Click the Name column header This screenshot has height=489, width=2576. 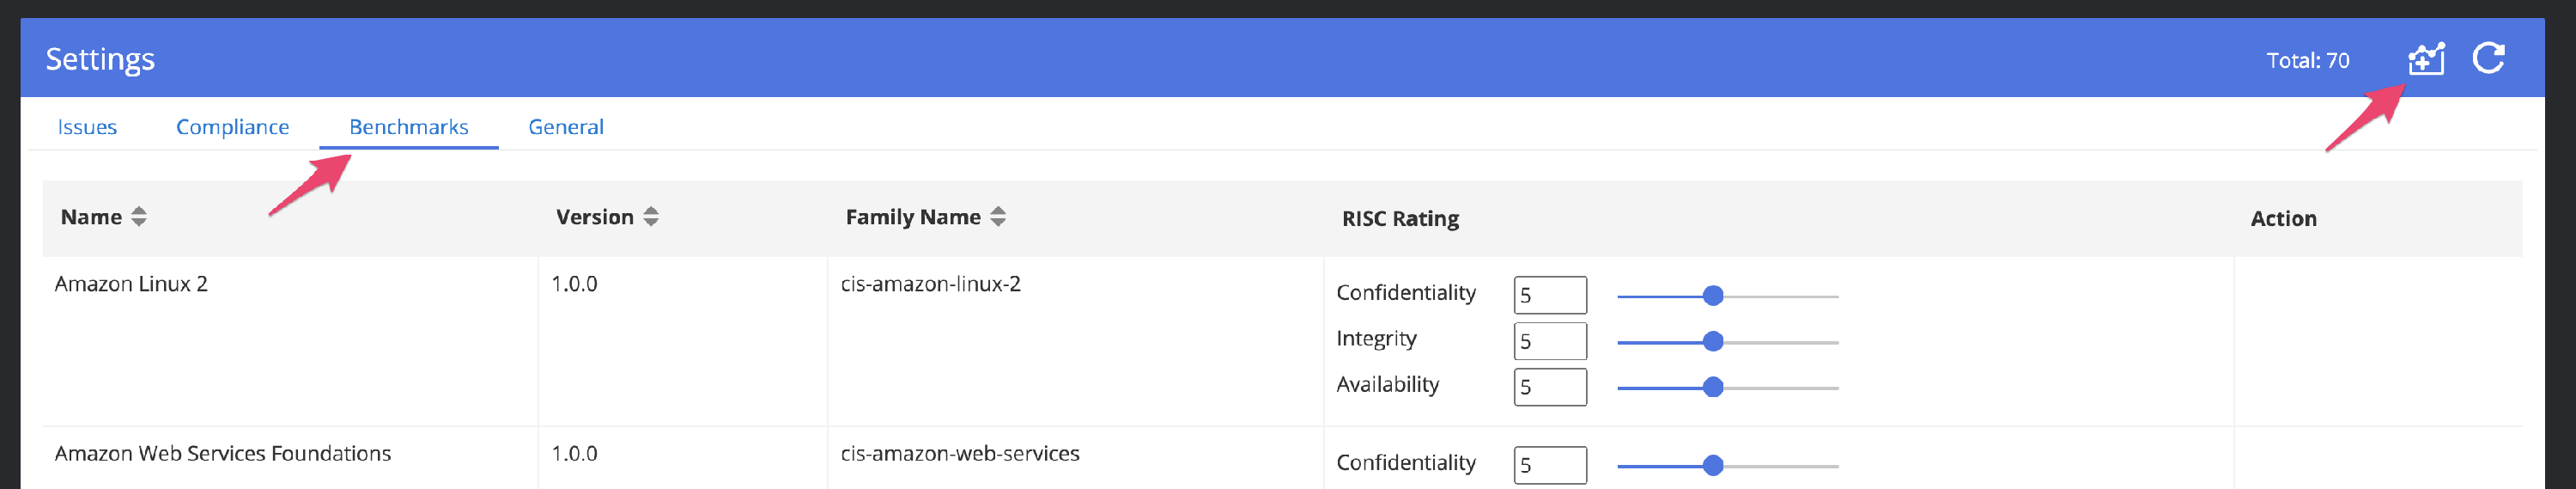click(x=91, y=217)
